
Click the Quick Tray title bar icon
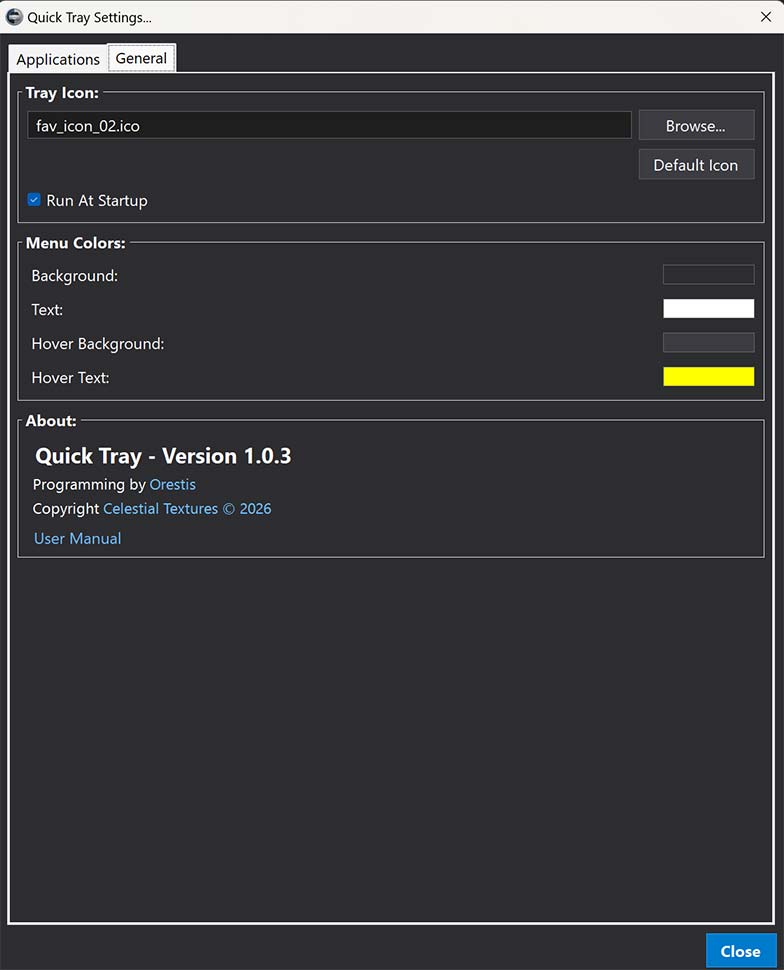pos(14,17)
